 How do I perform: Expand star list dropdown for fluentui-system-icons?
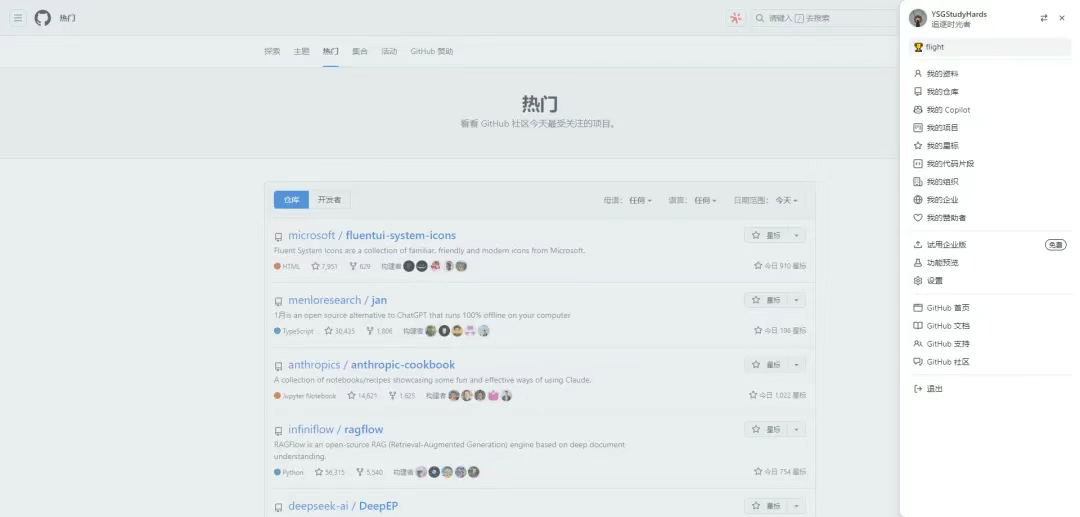click(x=796, y=235)
